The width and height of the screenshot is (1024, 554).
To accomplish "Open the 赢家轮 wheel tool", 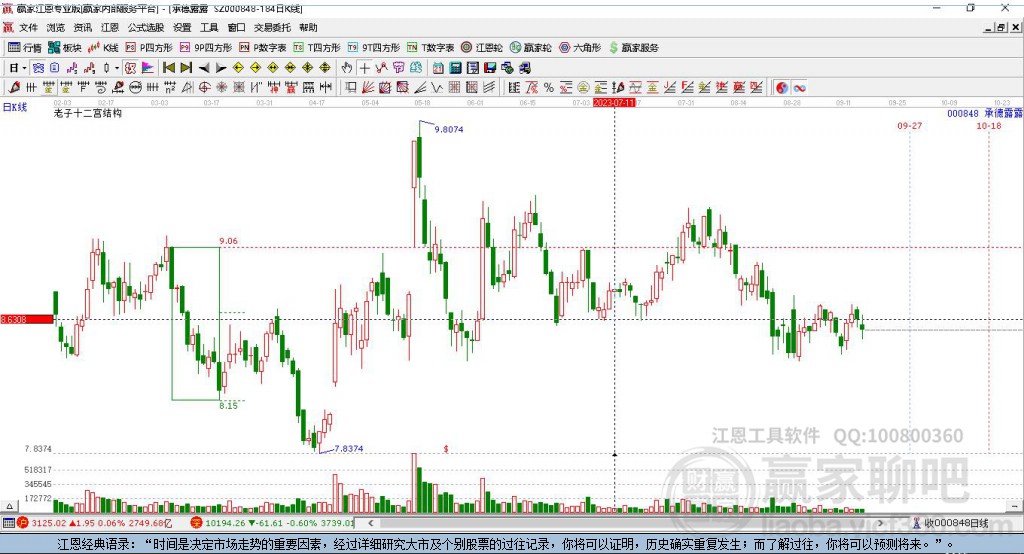I will pyautogui.click(x=530, y=48).
